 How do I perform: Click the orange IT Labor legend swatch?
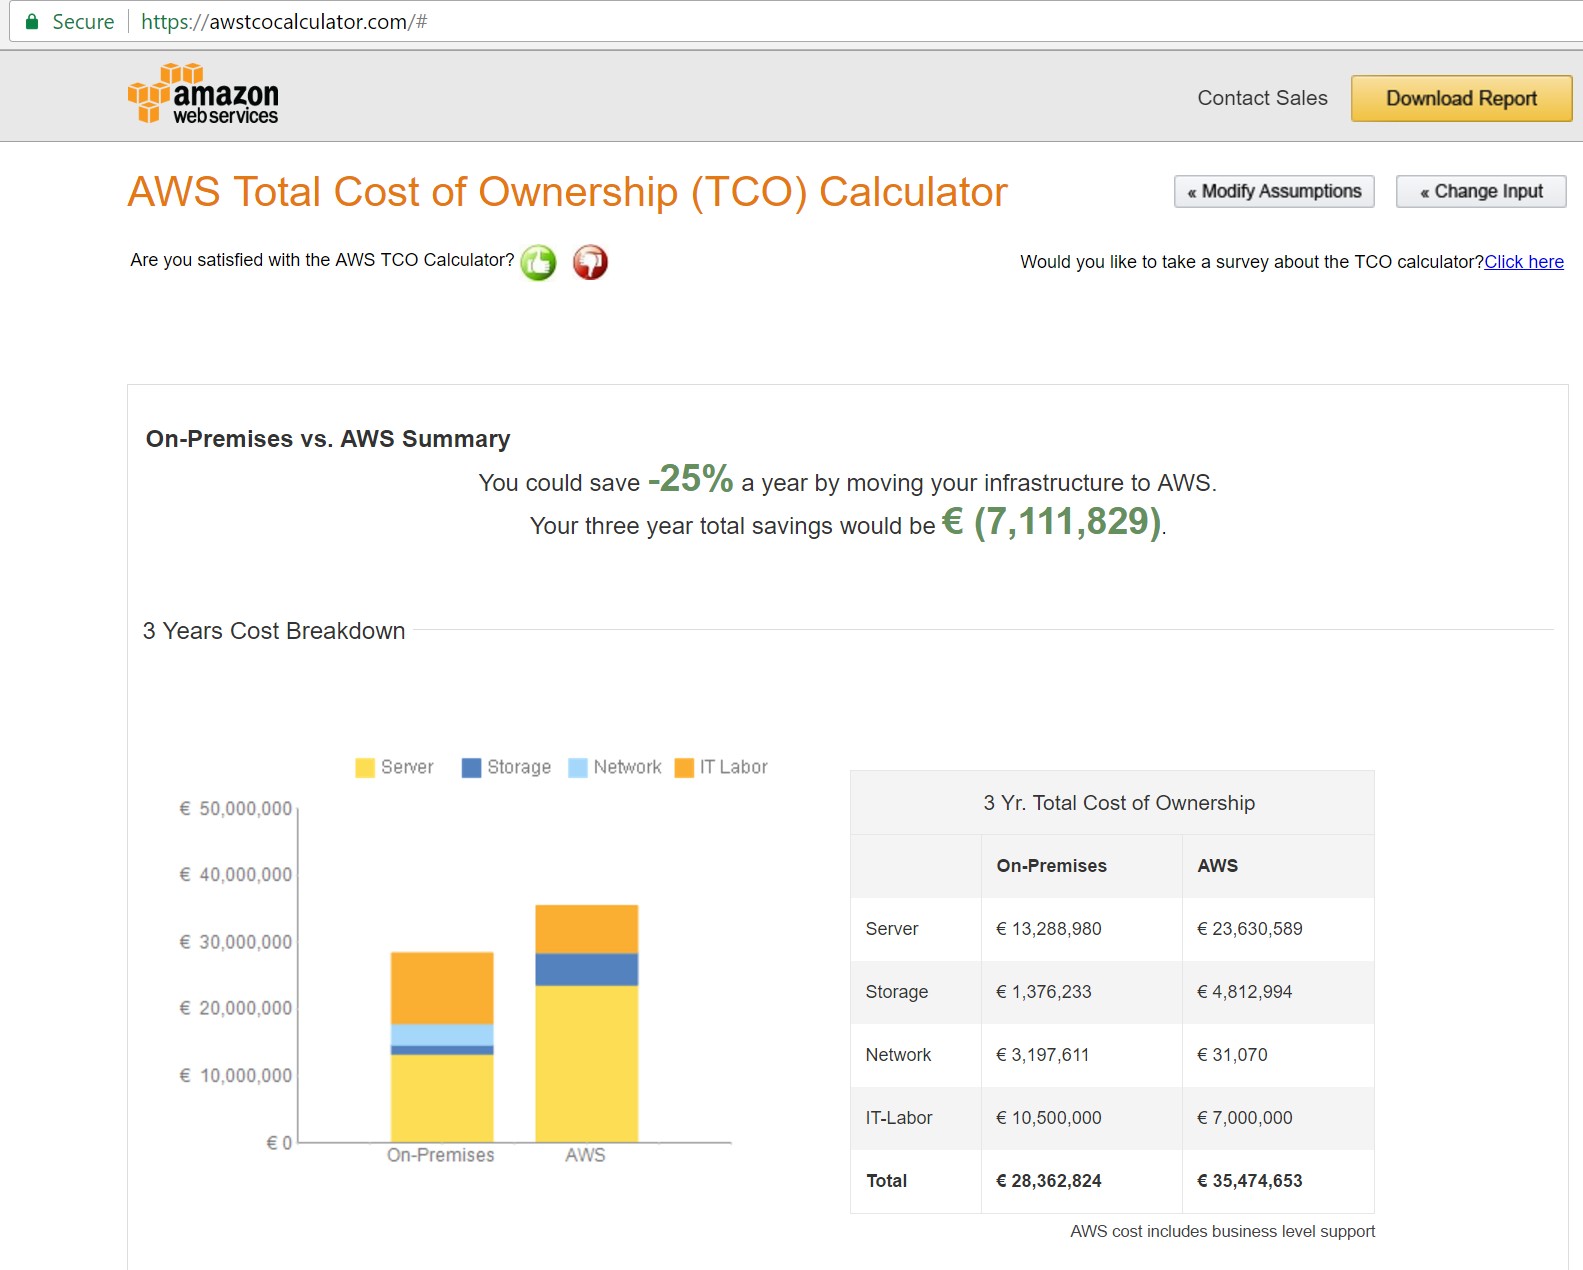click(x=684, y=767)
